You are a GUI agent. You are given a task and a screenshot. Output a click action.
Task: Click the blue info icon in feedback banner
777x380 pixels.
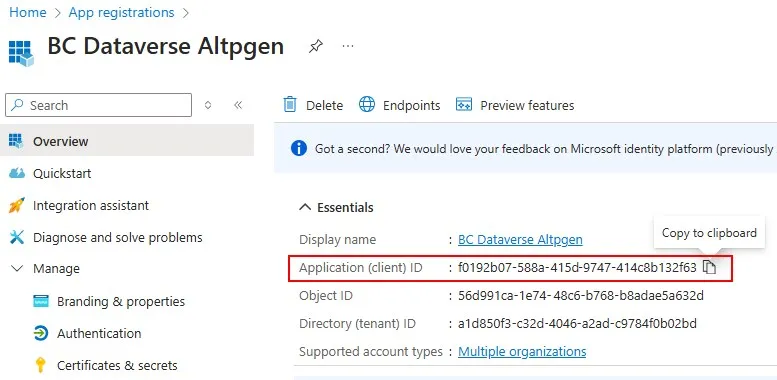pos(299,148)
